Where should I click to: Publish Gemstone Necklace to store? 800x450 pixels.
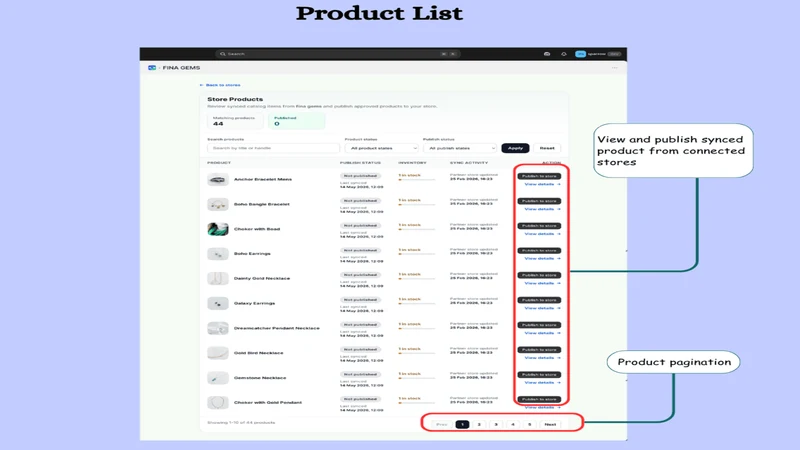click(x=539, y=374)
